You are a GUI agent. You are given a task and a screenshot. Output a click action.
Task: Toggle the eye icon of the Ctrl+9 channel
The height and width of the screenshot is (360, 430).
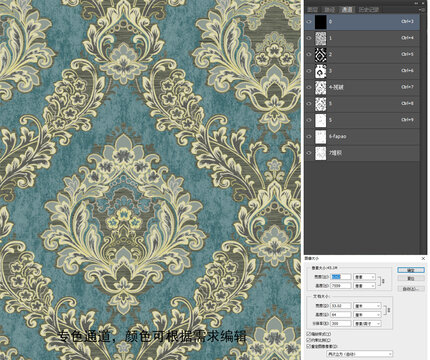coord(309,120)
